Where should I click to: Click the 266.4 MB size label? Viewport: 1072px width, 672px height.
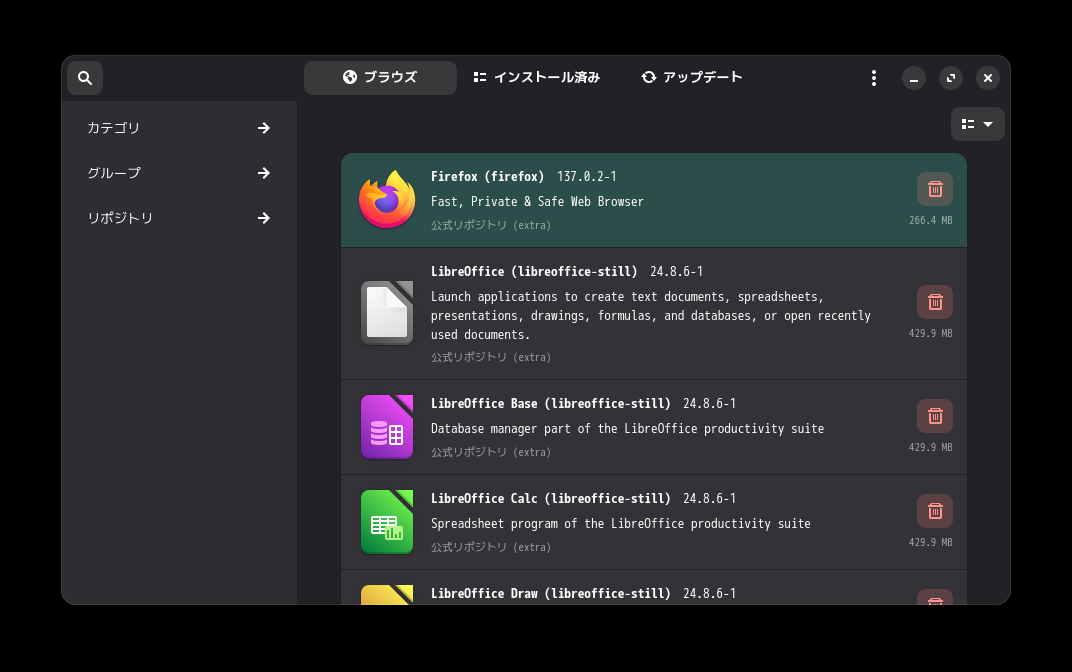(x=930, y=220)
